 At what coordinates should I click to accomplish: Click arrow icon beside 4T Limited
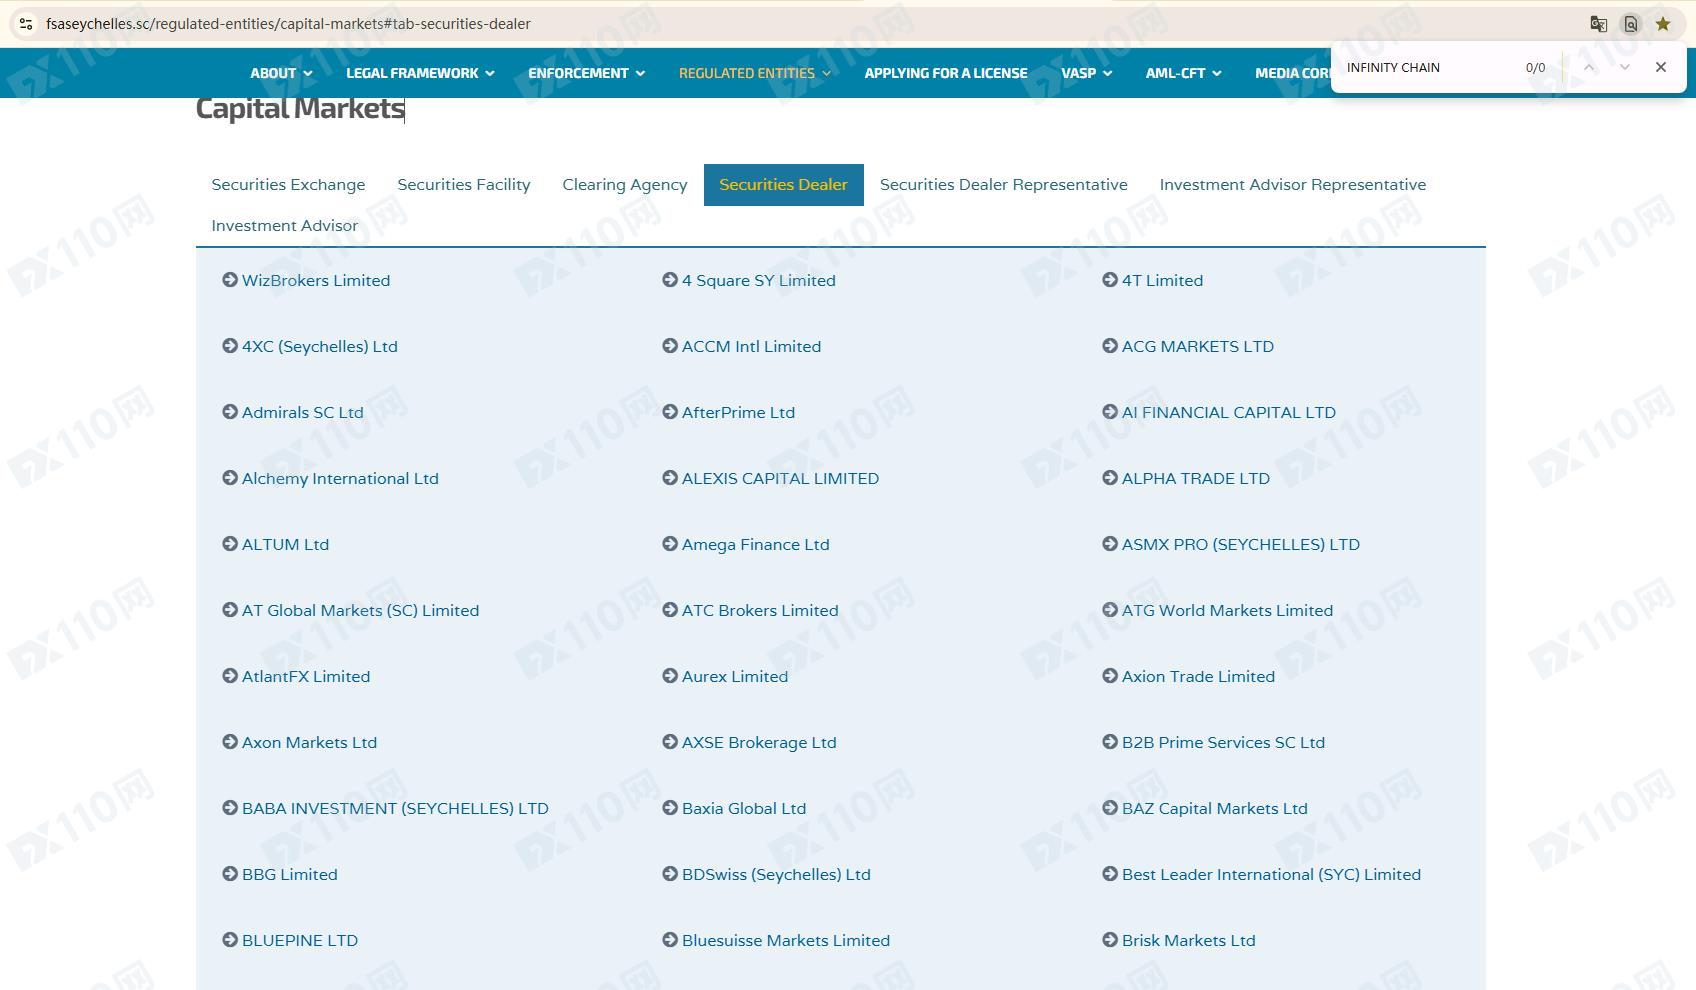1110,280
